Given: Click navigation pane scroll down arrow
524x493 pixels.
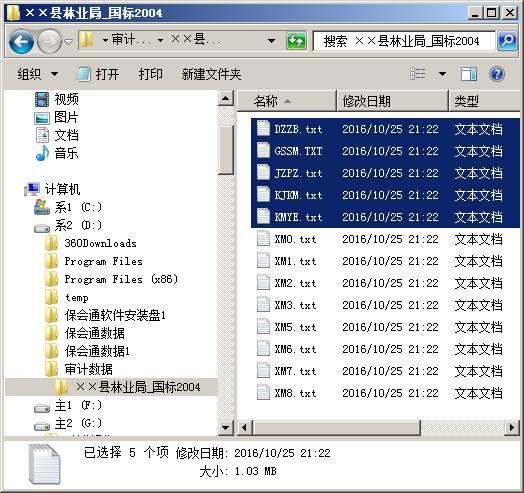Looking at the screenshot, I should click(226, 427).
